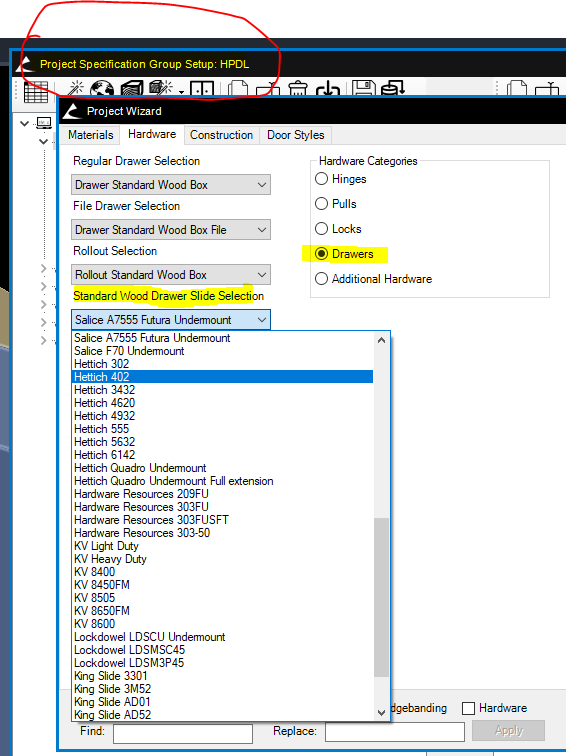Click the blank page icon beside the door icon
Screen dimensions: 566x756
[238, 89]
